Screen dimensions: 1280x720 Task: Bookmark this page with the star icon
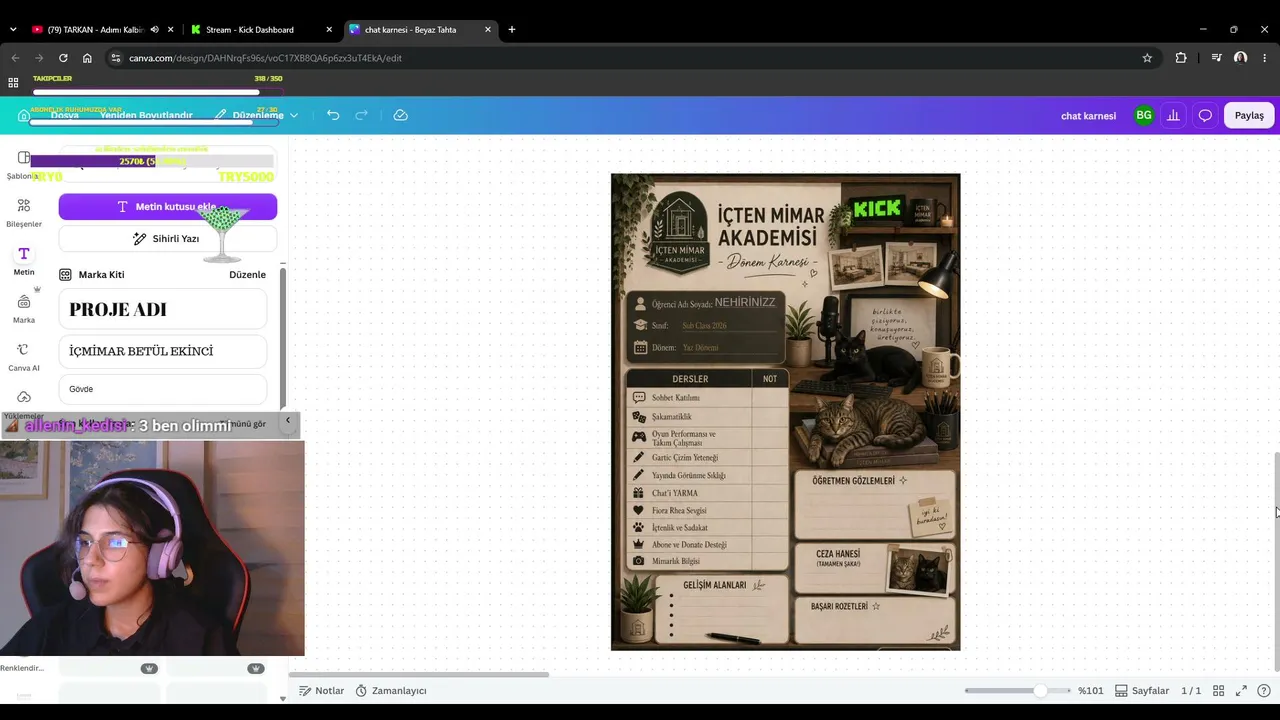coord(1147,58)
